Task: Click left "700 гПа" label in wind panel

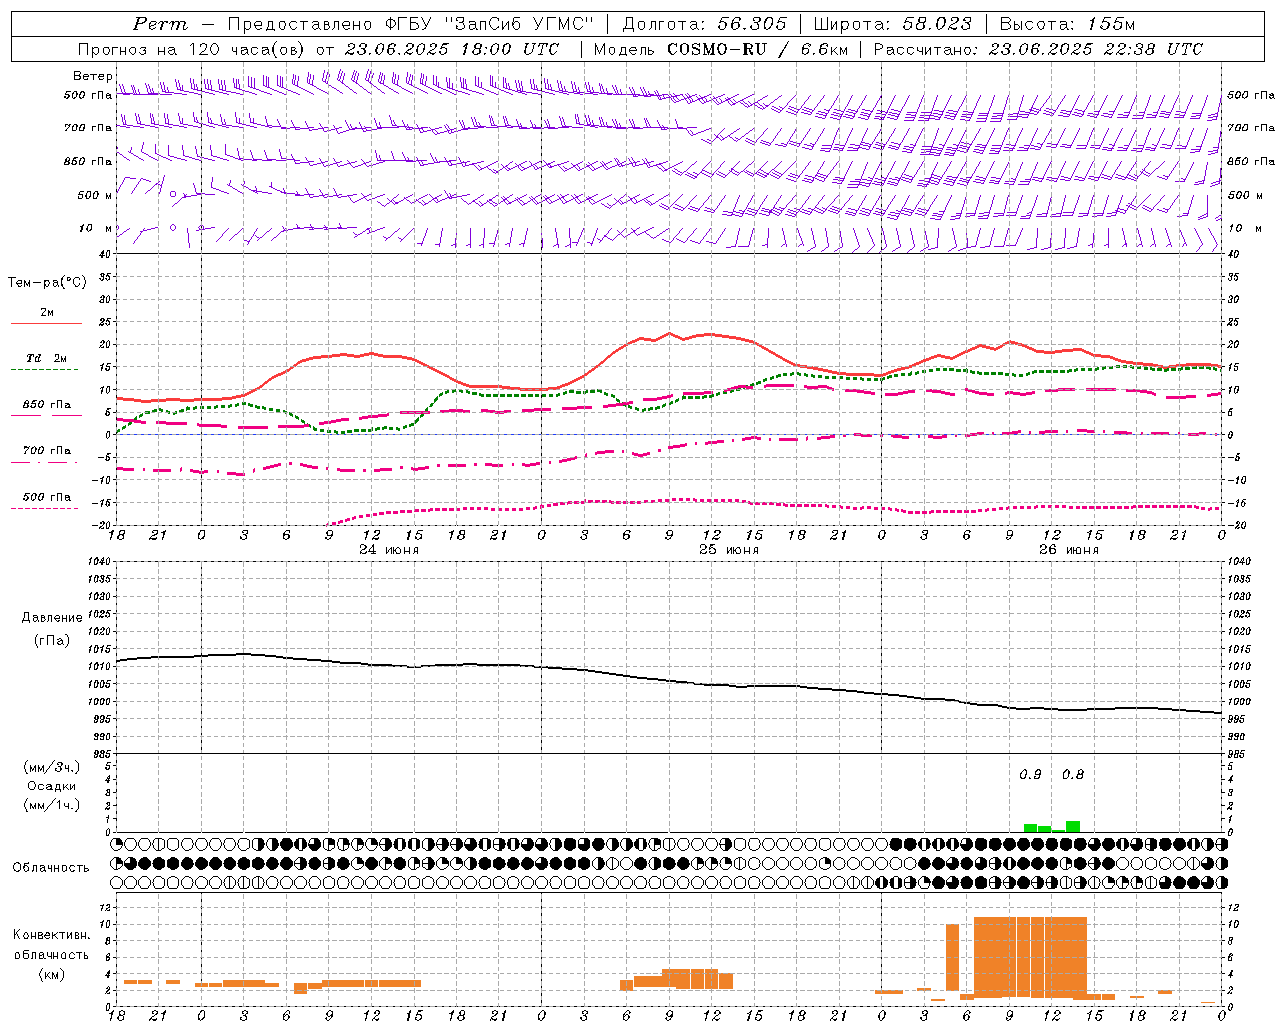Action: coord(88,128)
